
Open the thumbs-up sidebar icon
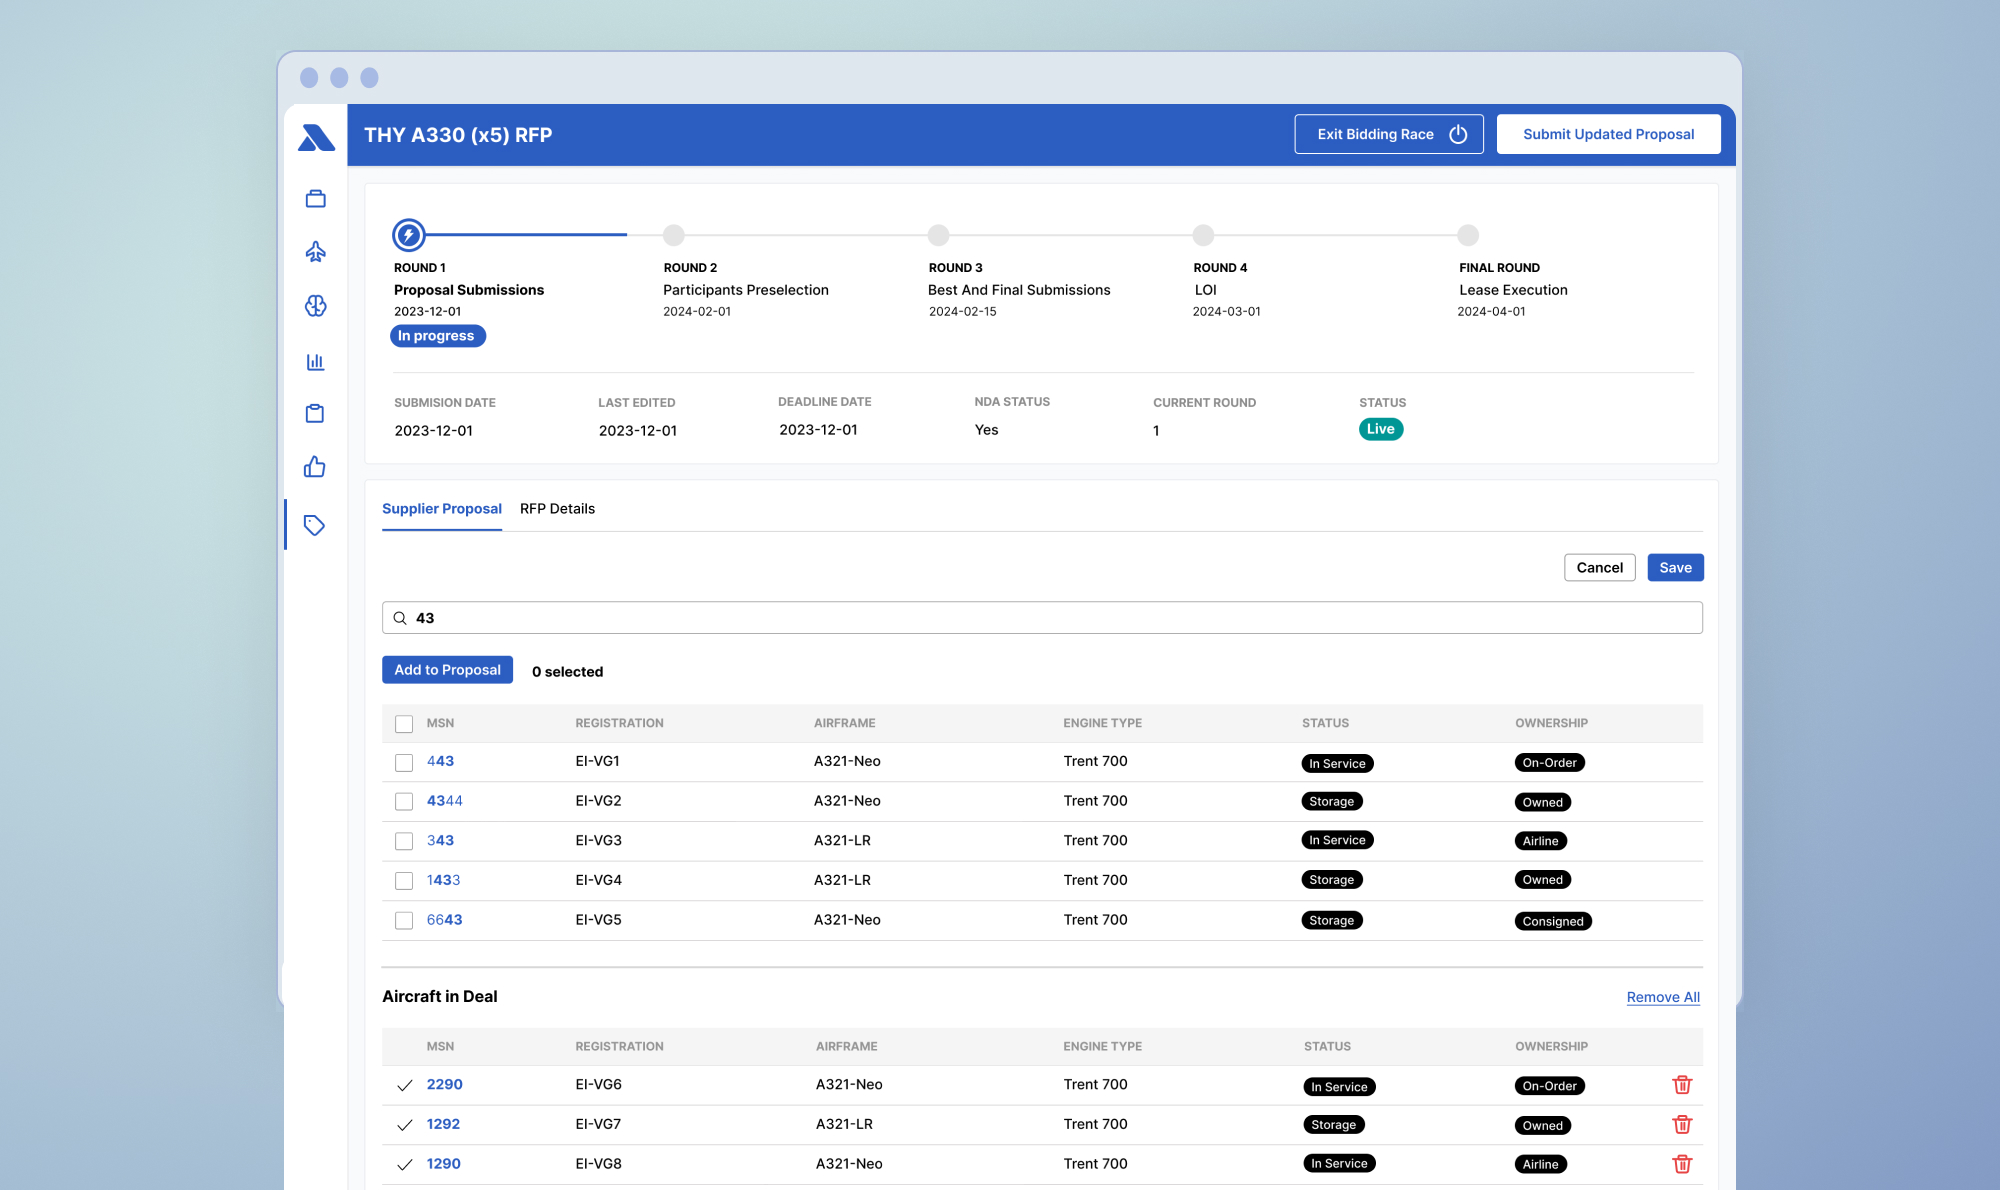click(315, 467)
